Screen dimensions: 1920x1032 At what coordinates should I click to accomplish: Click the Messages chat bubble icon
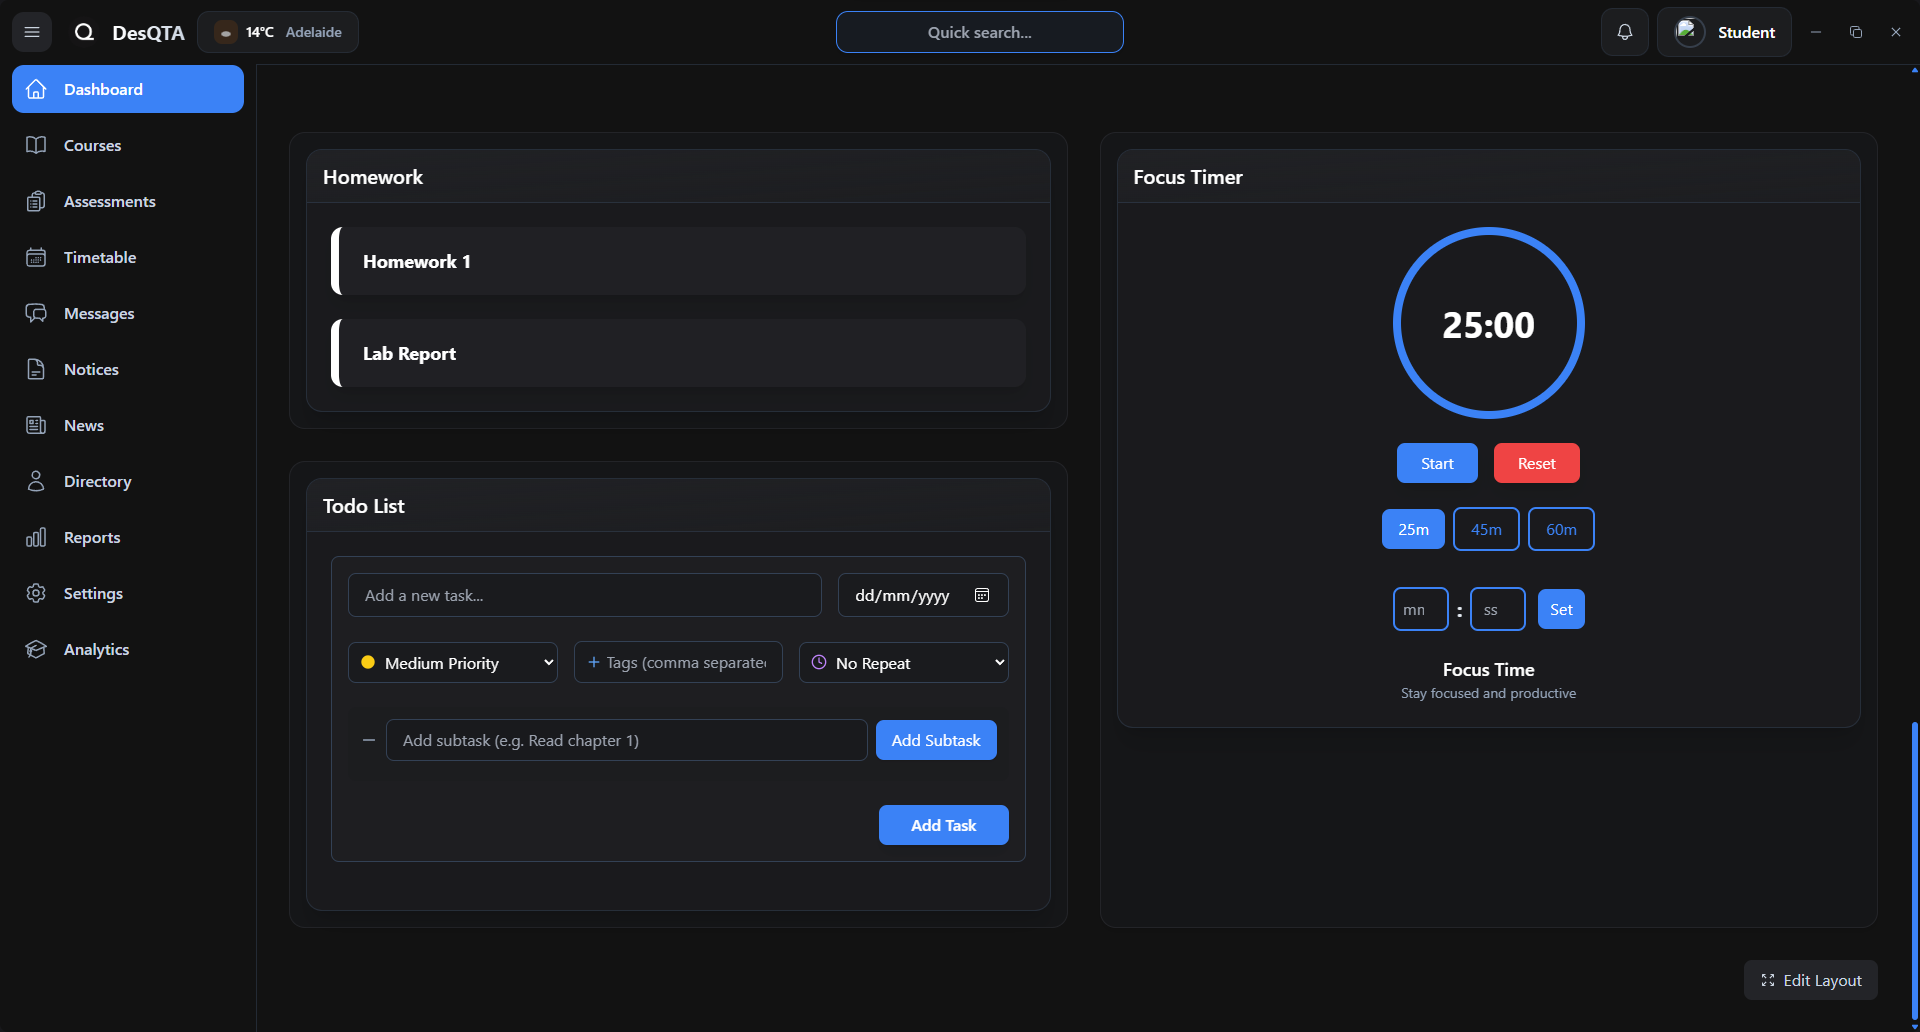tap(36, 313)
